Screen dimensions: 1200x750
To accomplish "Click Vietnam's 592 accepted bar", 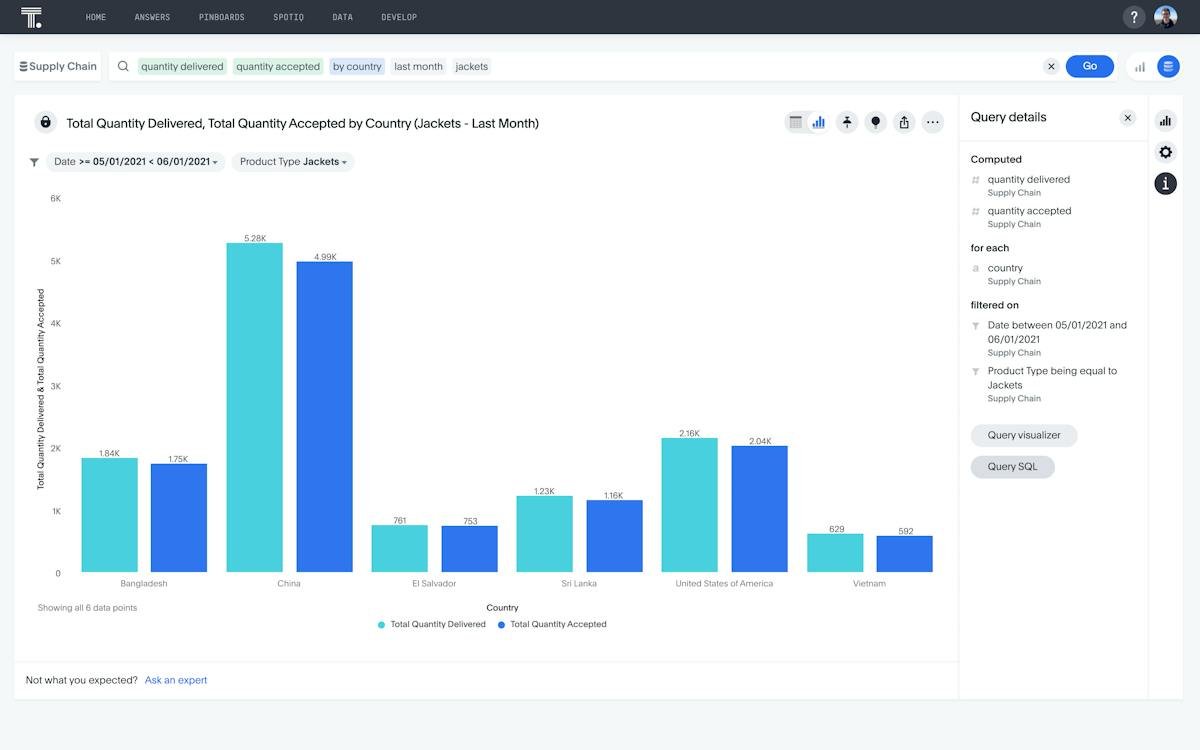I will (905, 554).
